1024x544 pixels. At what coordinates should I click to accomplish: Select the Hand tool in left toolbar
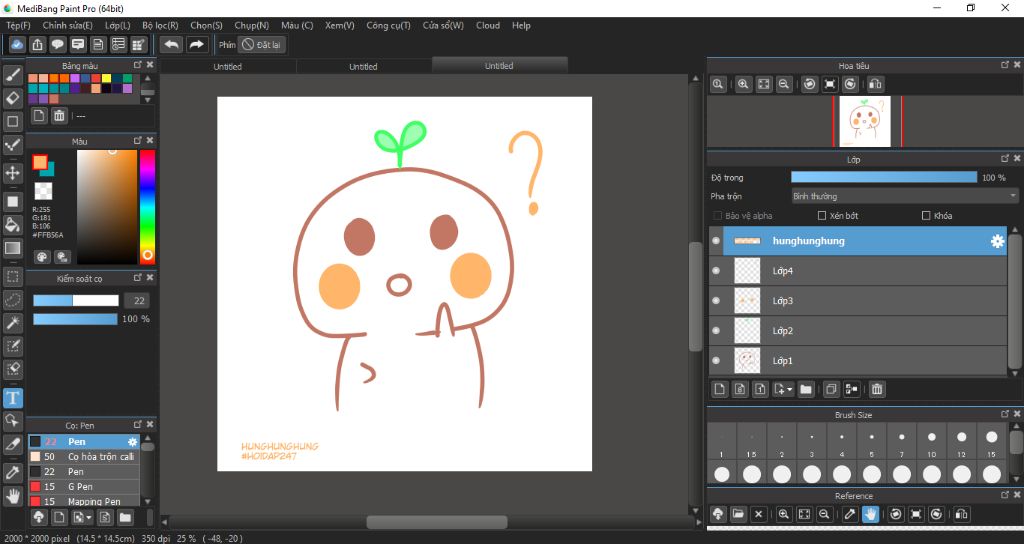click(12, 496)
